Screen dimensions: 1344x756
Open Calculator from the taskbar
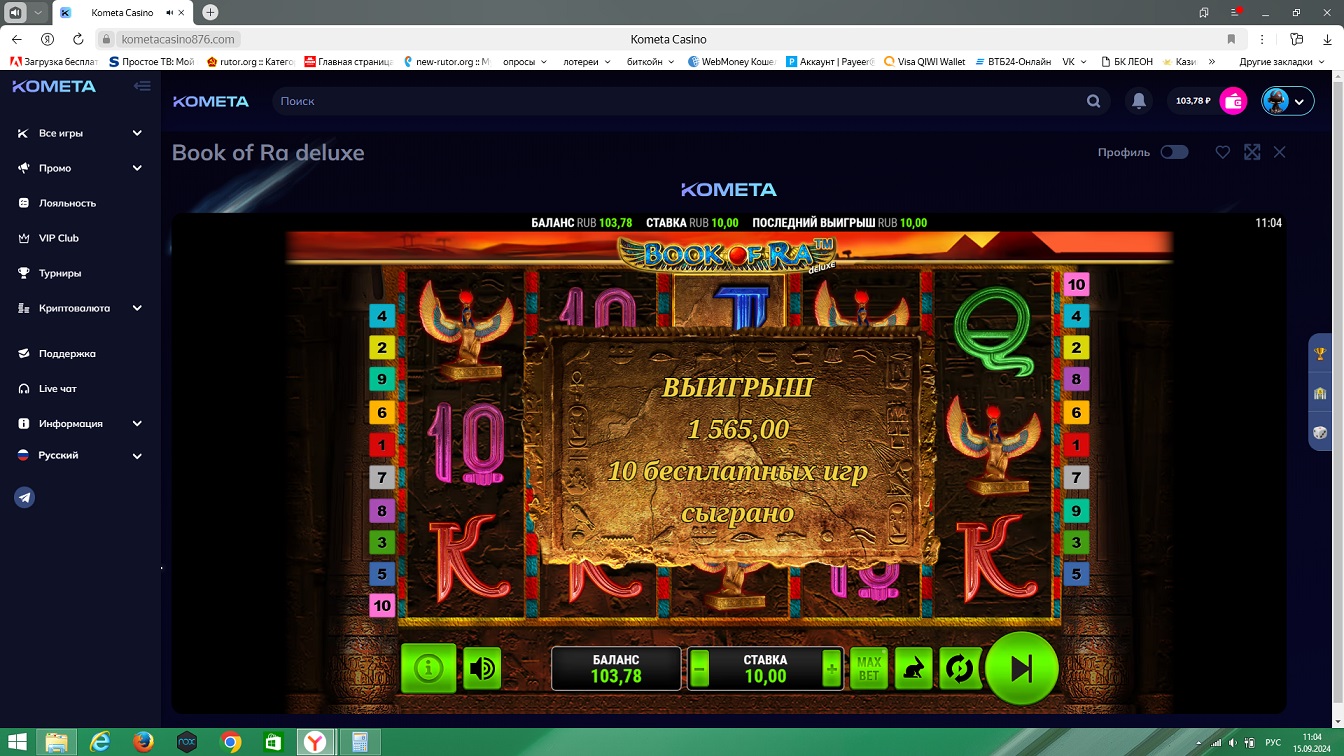coord(359,742)
